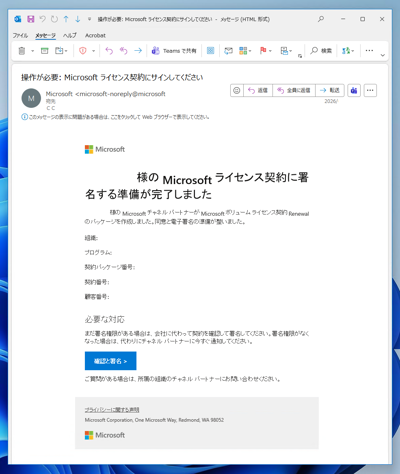The width and height of the screenshot is (400, 474).
Task: Click the Microsoft logo at email top
Action: pyautogui.click(x=105, y=149)
